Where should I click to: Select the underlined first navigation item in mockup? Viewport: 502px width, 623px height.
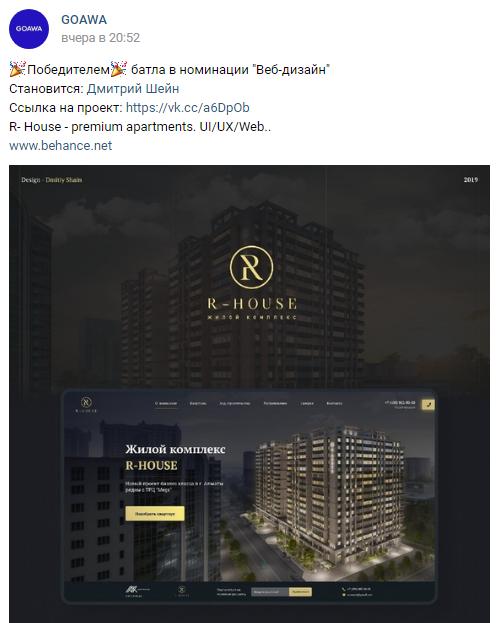pyautogui.click(x=166, y=404)
